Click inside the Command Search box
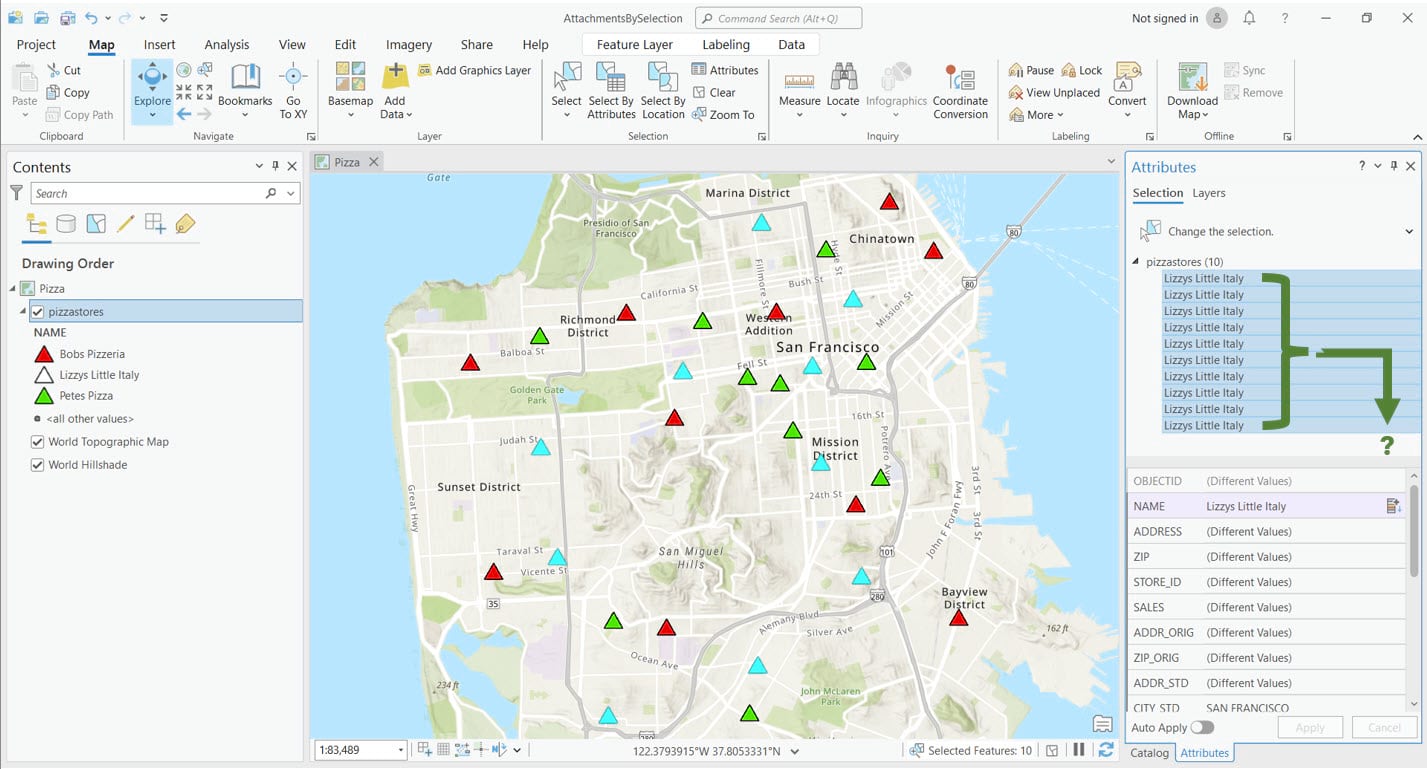Image resolution: width=1427 pixels, height=769 pixels. click(775, 17)
